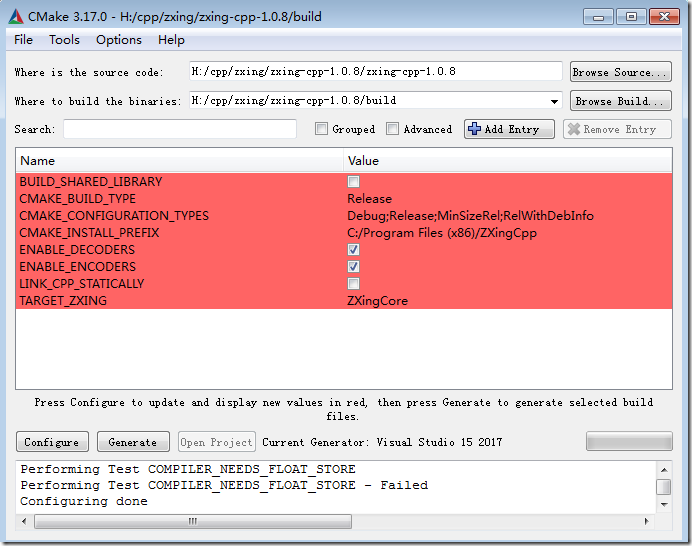Screen dimensions: 692x546
Task: Select the CMAKE_INSTALL_PREFIX entry
Action: (x=89, y=233)
